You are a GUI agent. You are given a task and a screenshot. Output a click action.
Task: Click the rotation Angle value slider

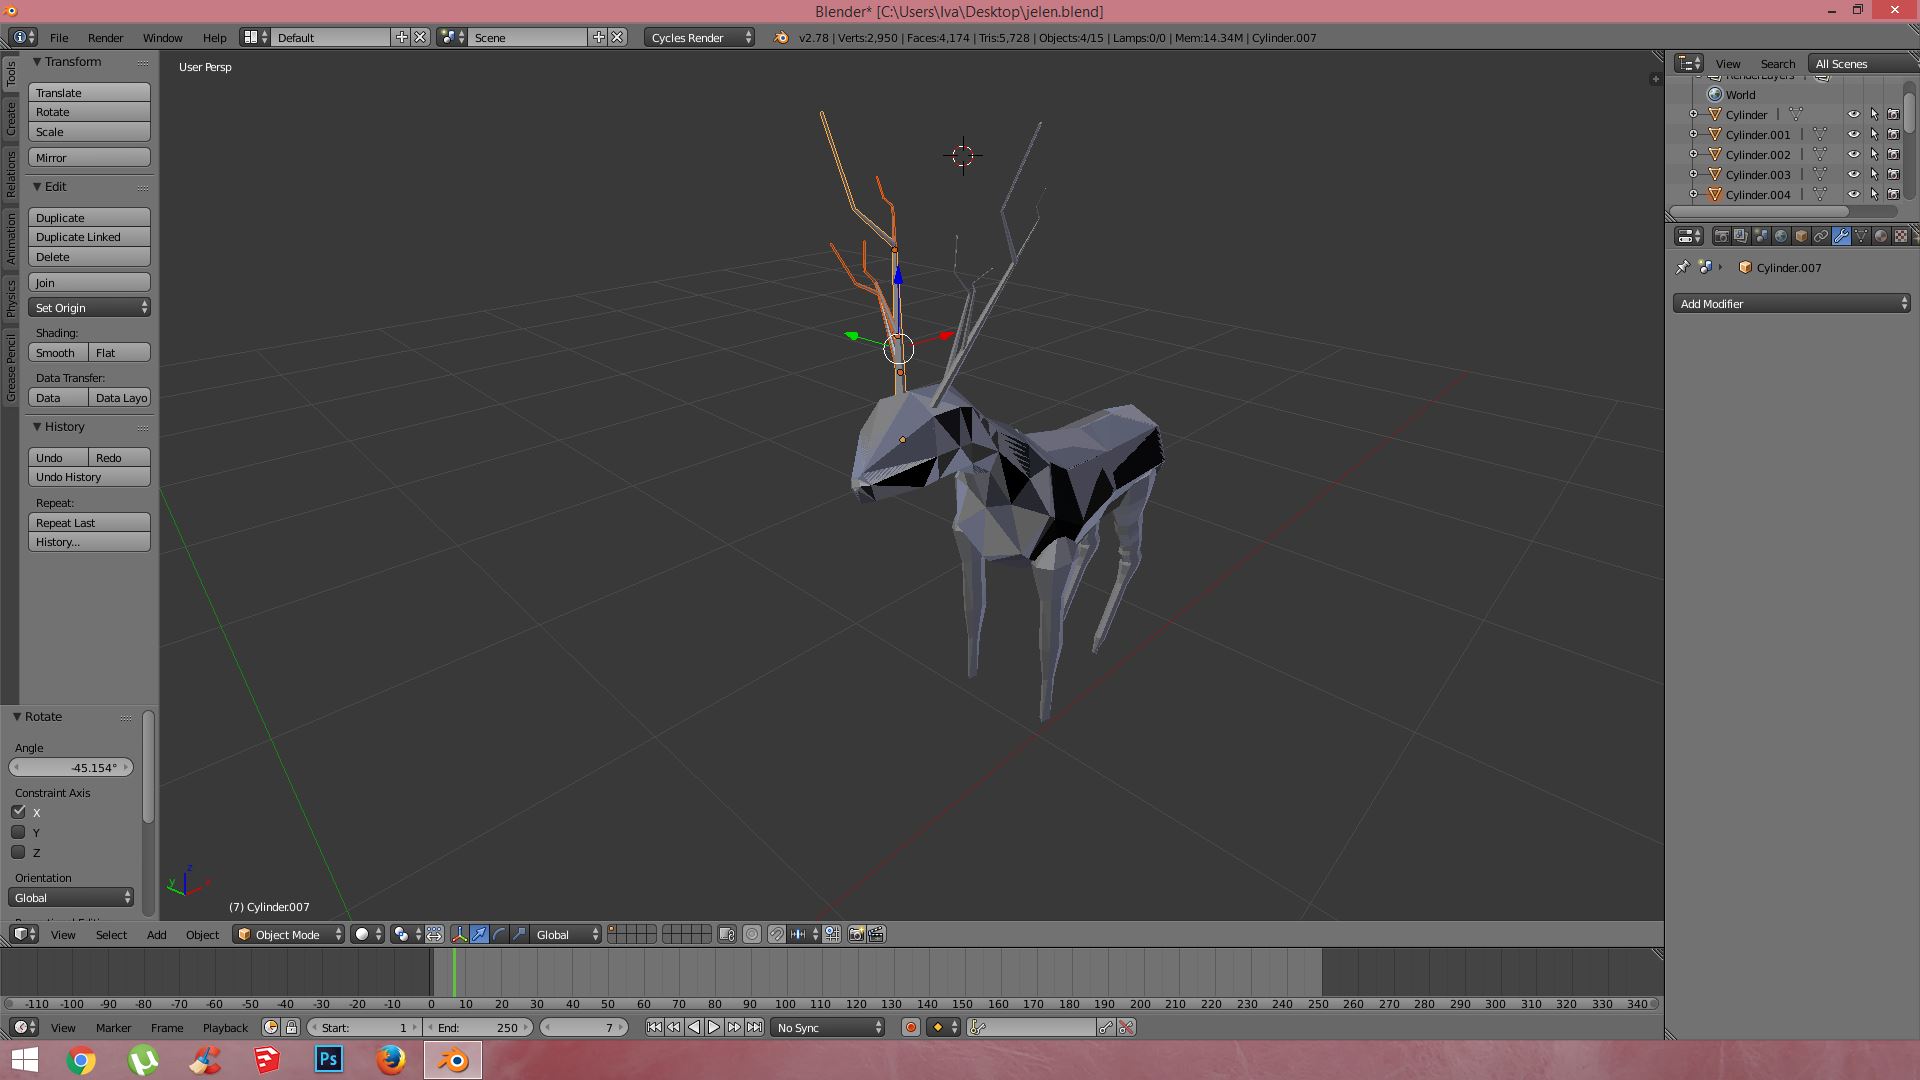tap(71, 767)
